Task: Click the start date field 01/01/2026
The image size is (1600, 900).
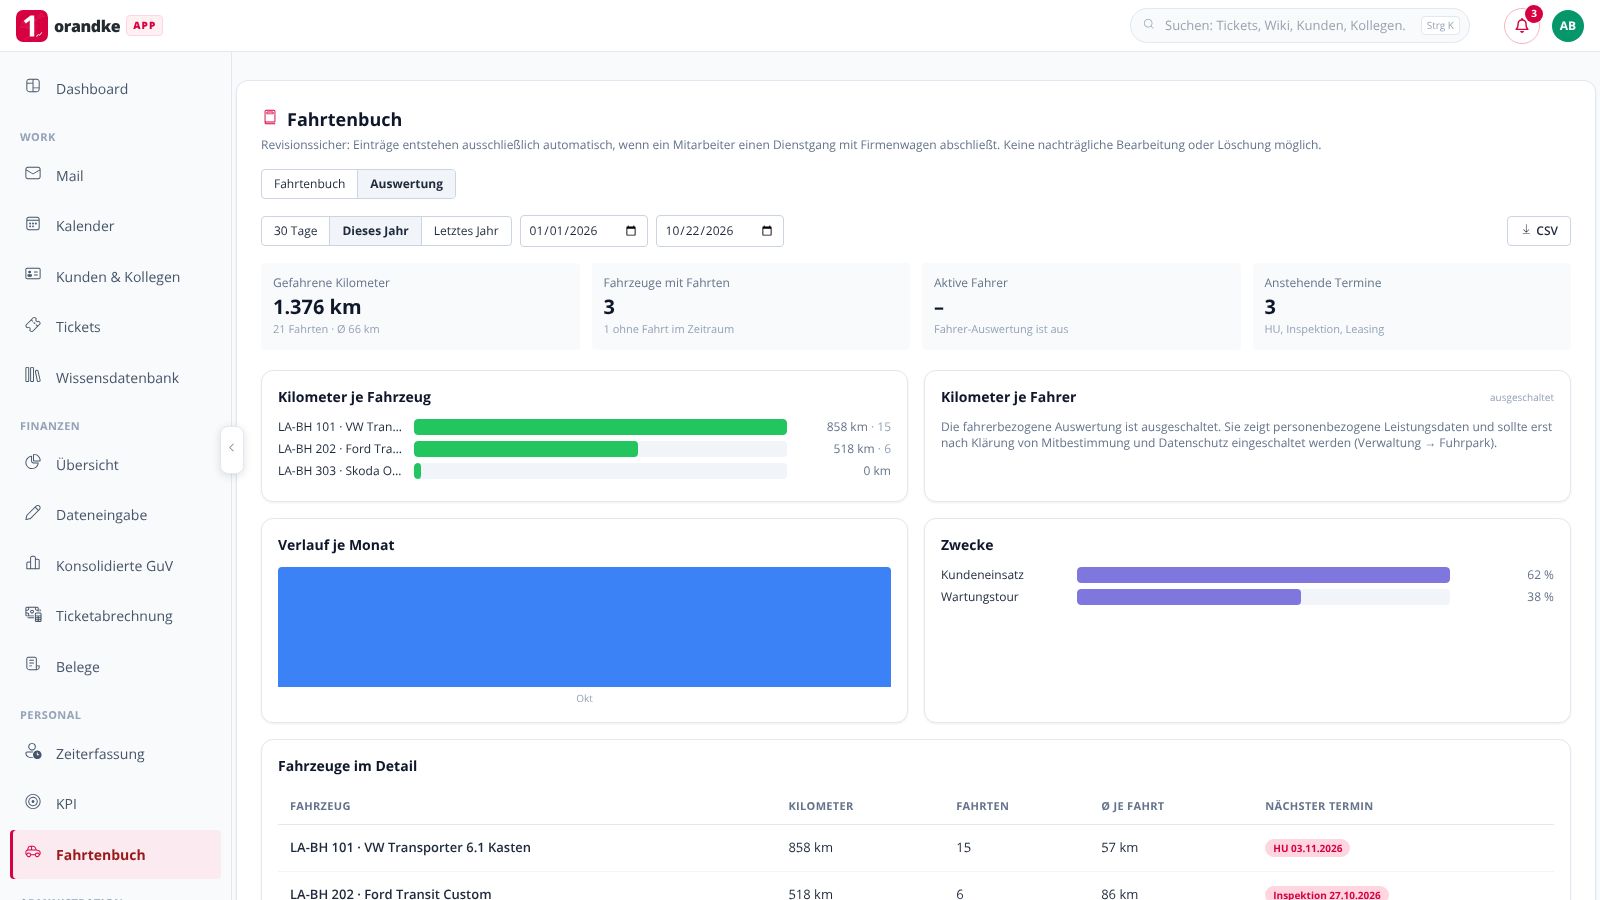Action: (x=584, y=231)
